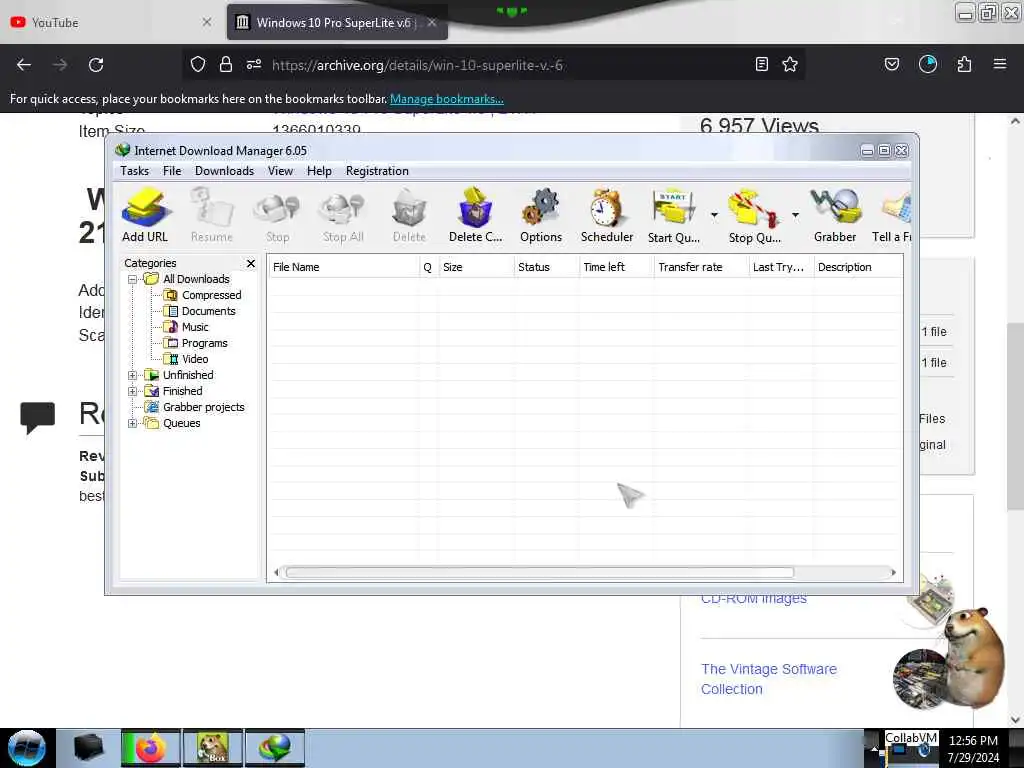Click the Tell a Friend icon
The image size is (1024, 768).
tap(892, 214)
